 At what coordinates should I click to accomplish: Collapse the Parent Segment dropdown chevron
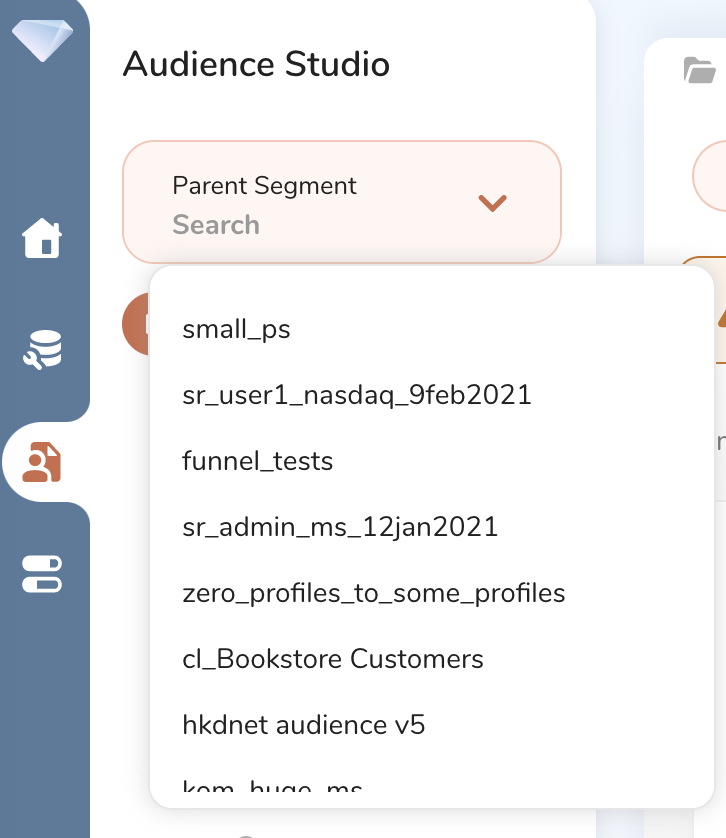[492, 203]
